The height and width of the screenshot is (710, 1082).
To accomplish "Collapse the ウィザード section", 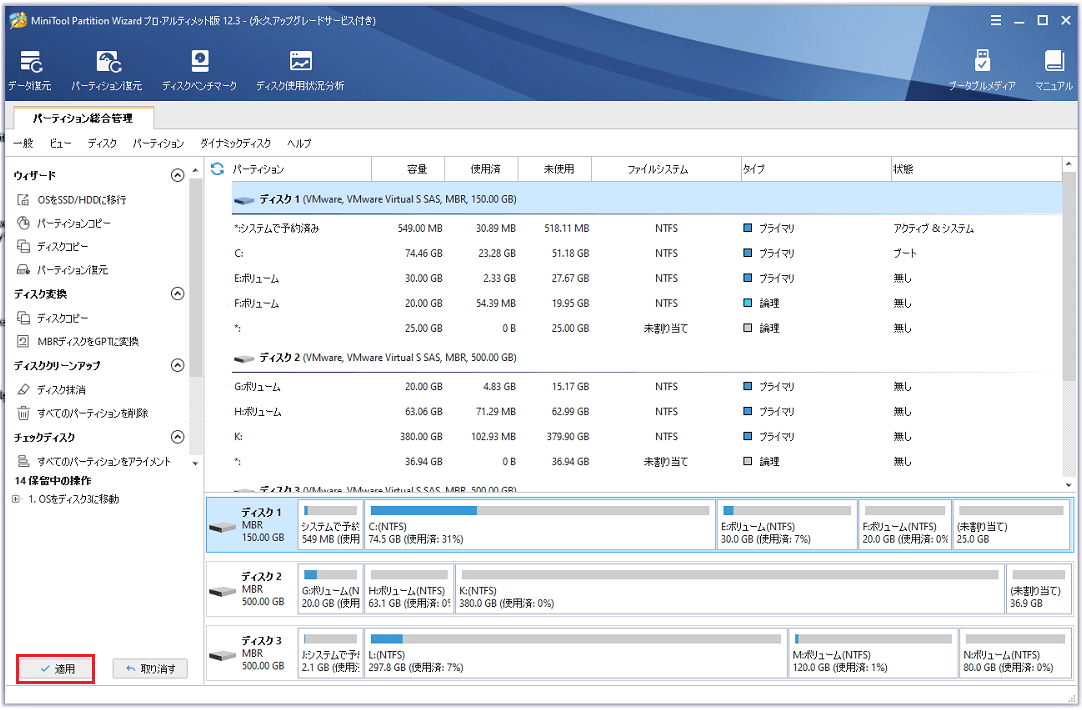I will click(x=178, y=175).
